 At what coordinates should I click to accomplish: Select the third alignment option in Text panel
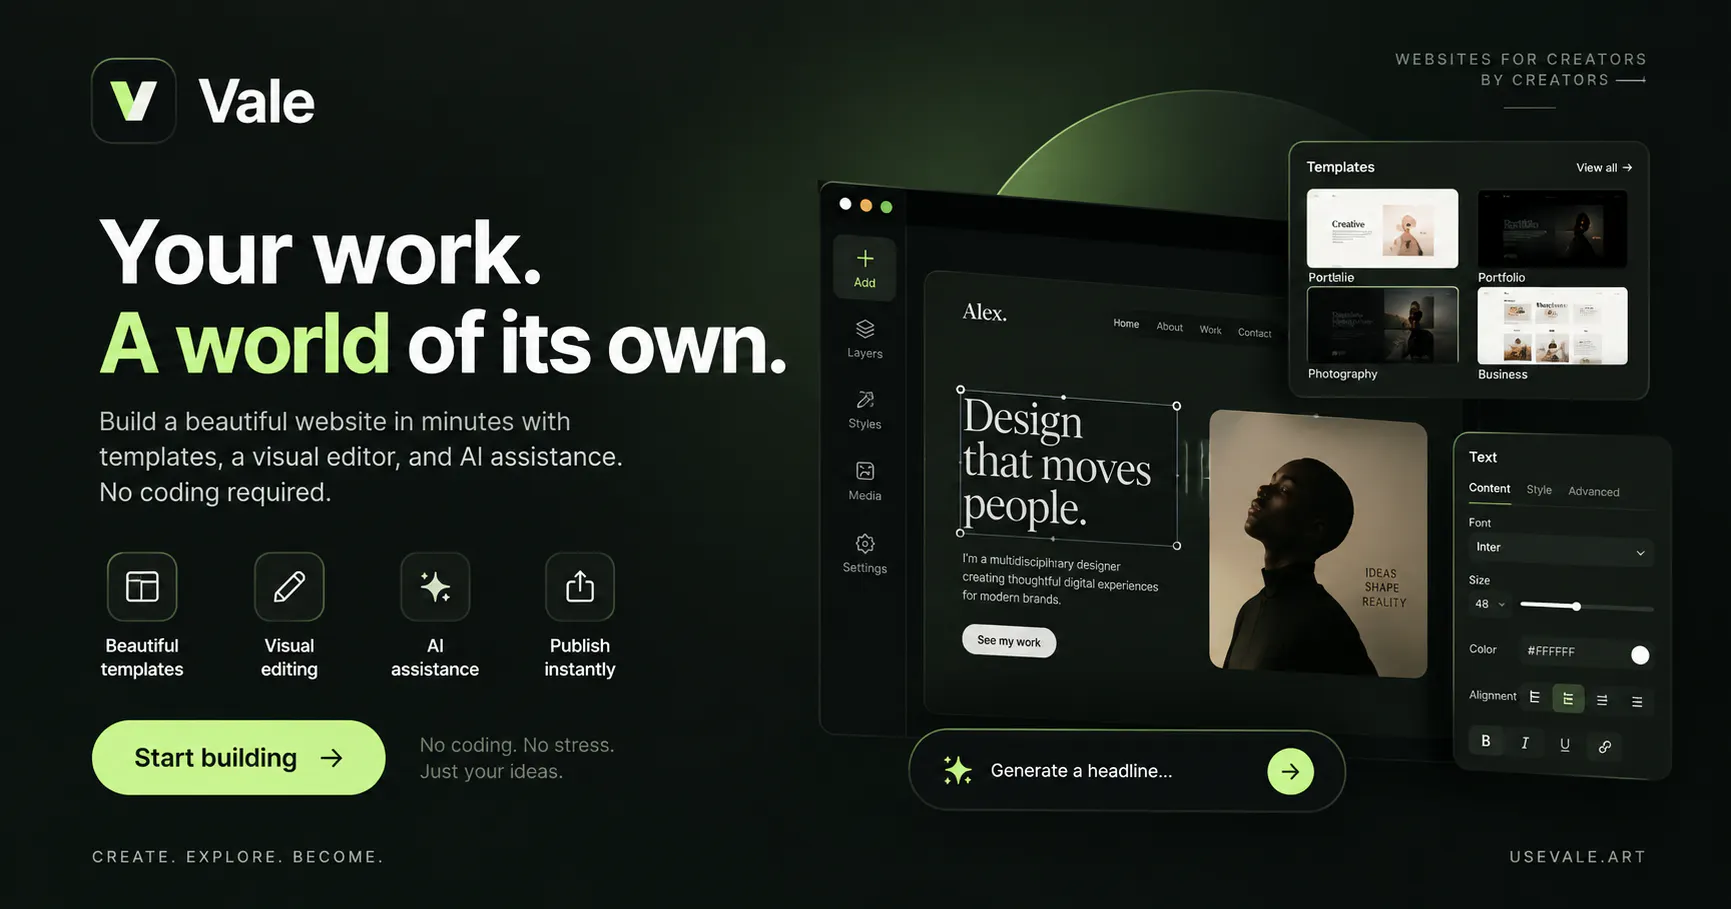point(1602,700)
